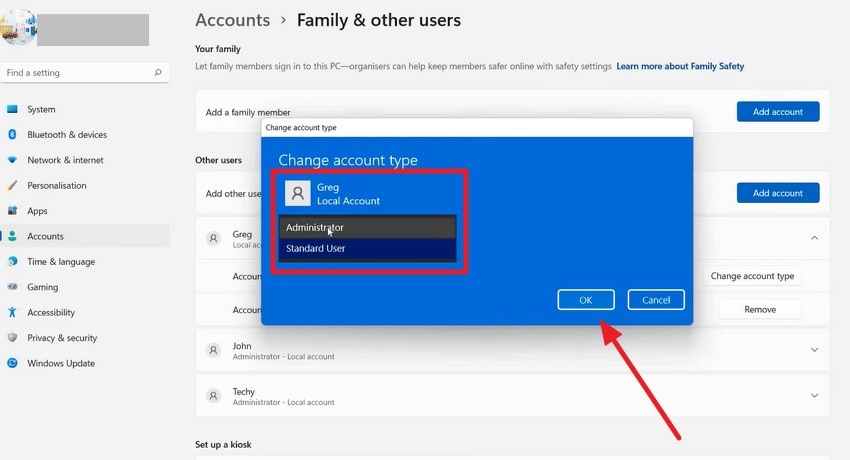Click the Privacy & security shield icon
The width and height of the screenshot is (850, 460).
tap(12, 338)
